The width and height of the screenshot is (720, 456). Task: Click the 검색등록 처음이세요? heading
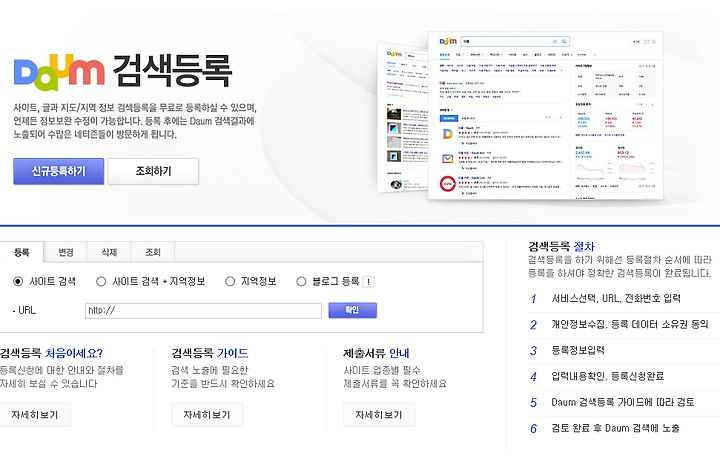point(51,353)
